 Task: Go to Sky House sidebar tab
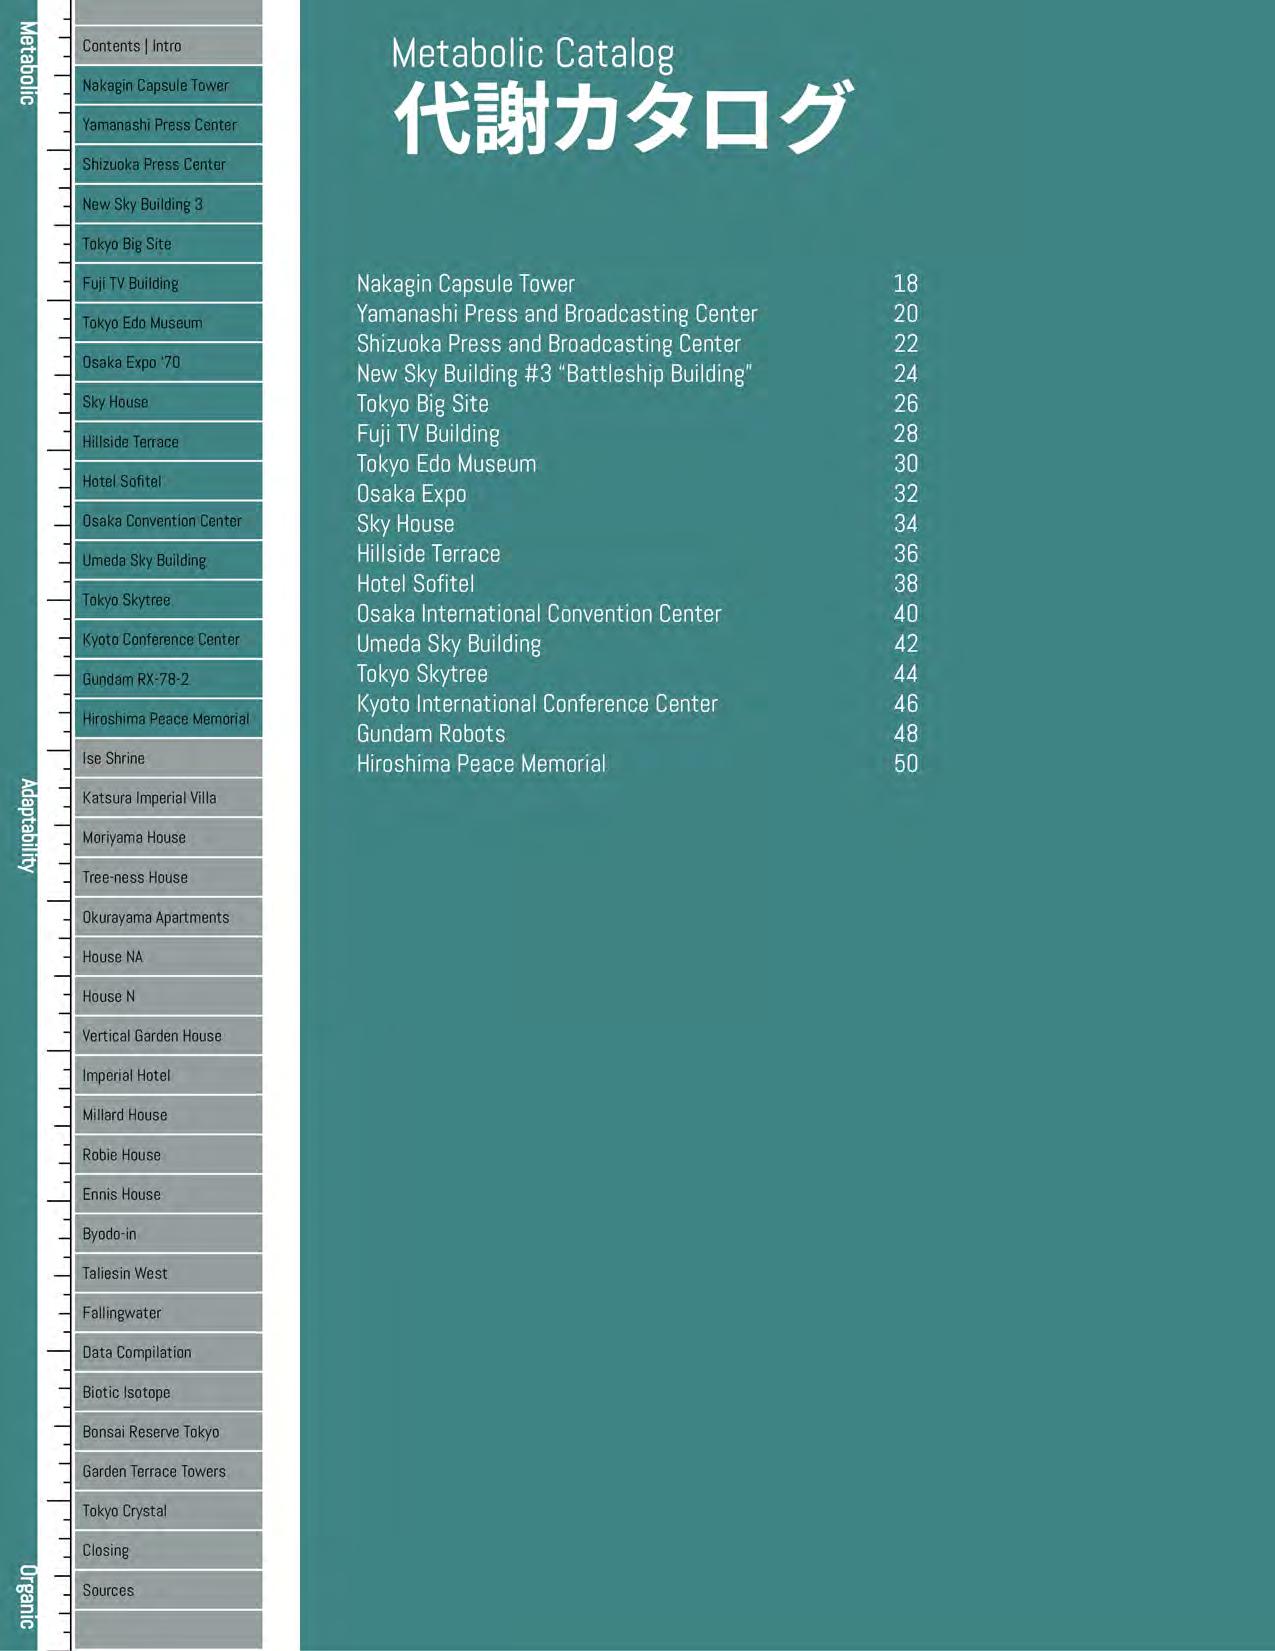168,402
